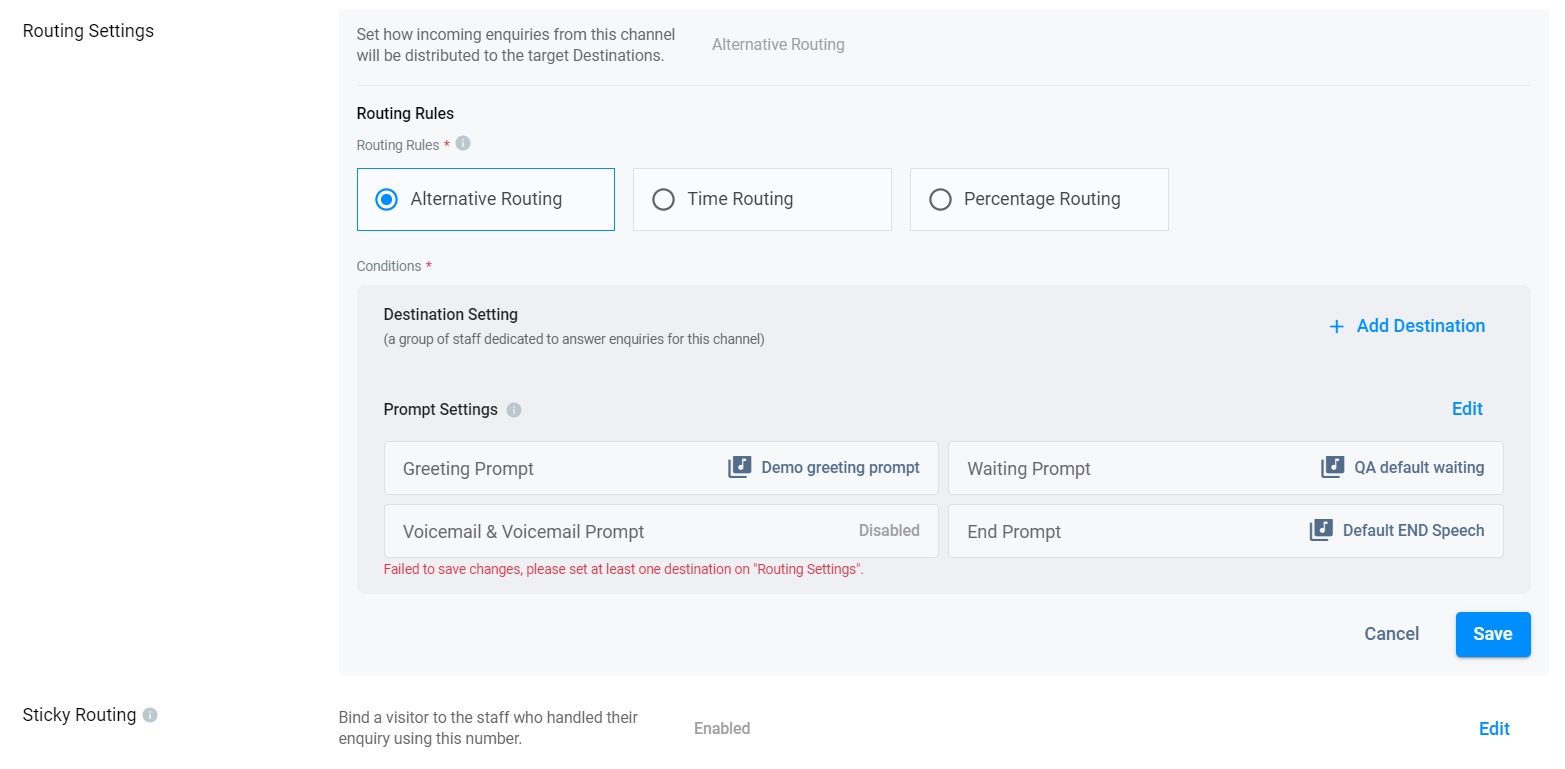Image resolution: width=1565 pixels, height=769 pixels.
Task: Choose the Time Routing option
Action: pos(663,199)
